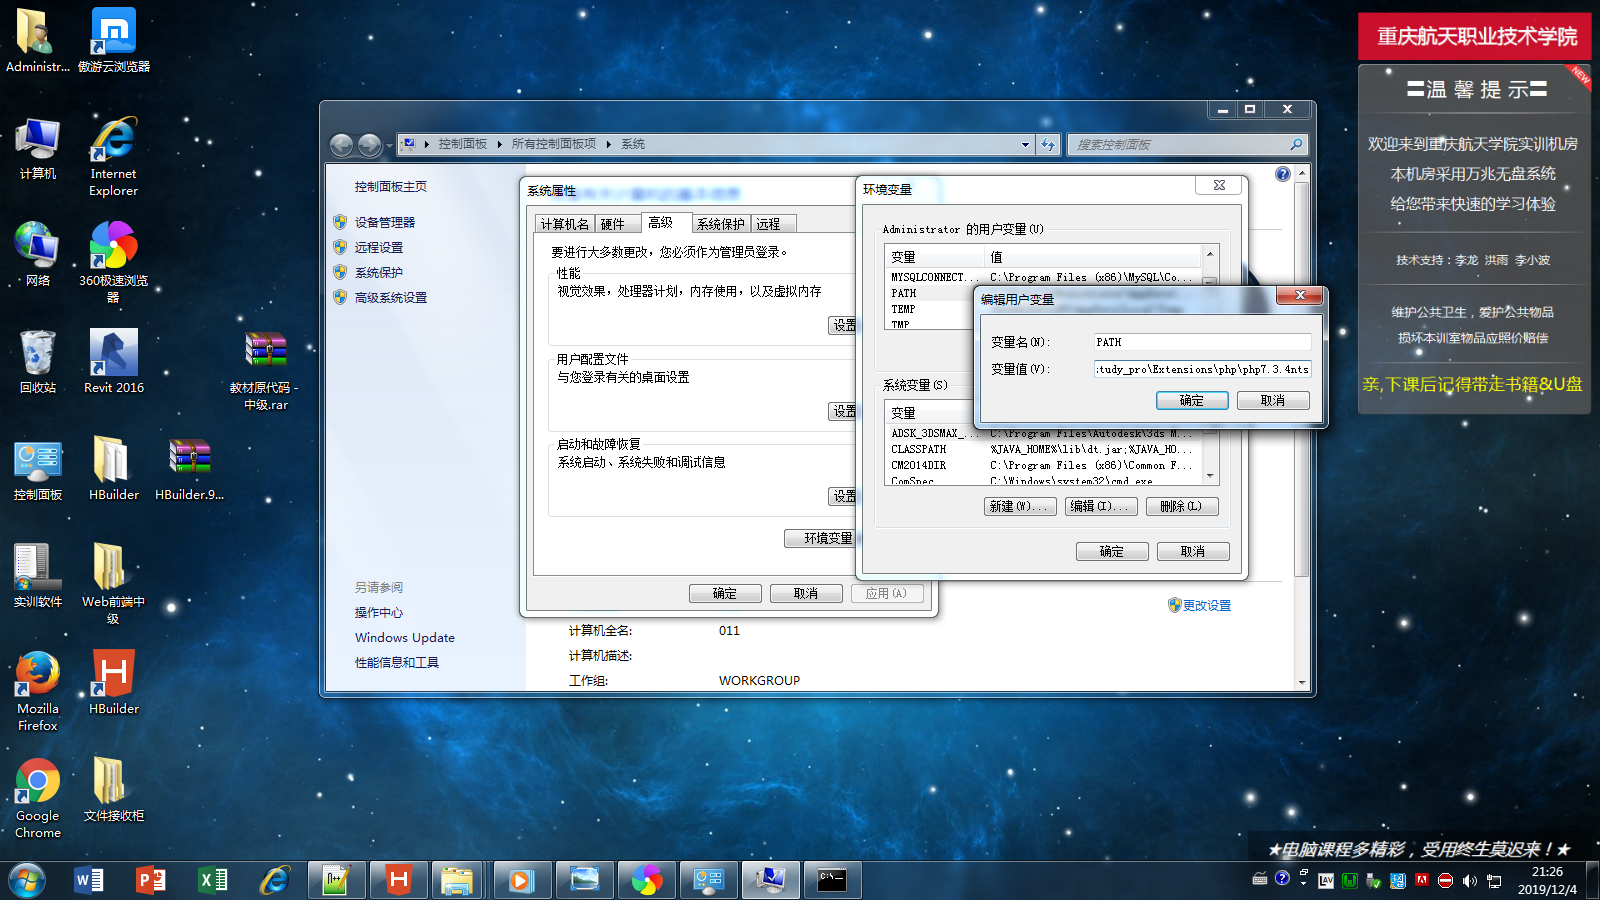Click 编辑(I)... system variable button
The image size is (1600, 900).
point(1100,506)
